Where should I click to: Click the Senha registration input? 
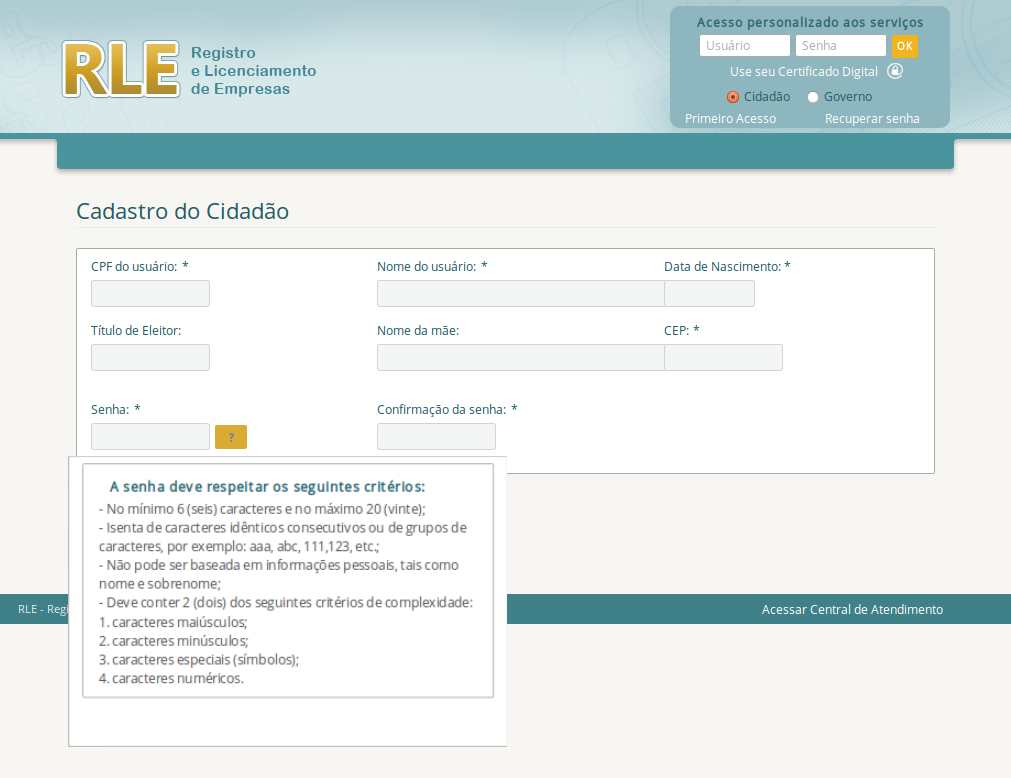(x=150, y=436)
